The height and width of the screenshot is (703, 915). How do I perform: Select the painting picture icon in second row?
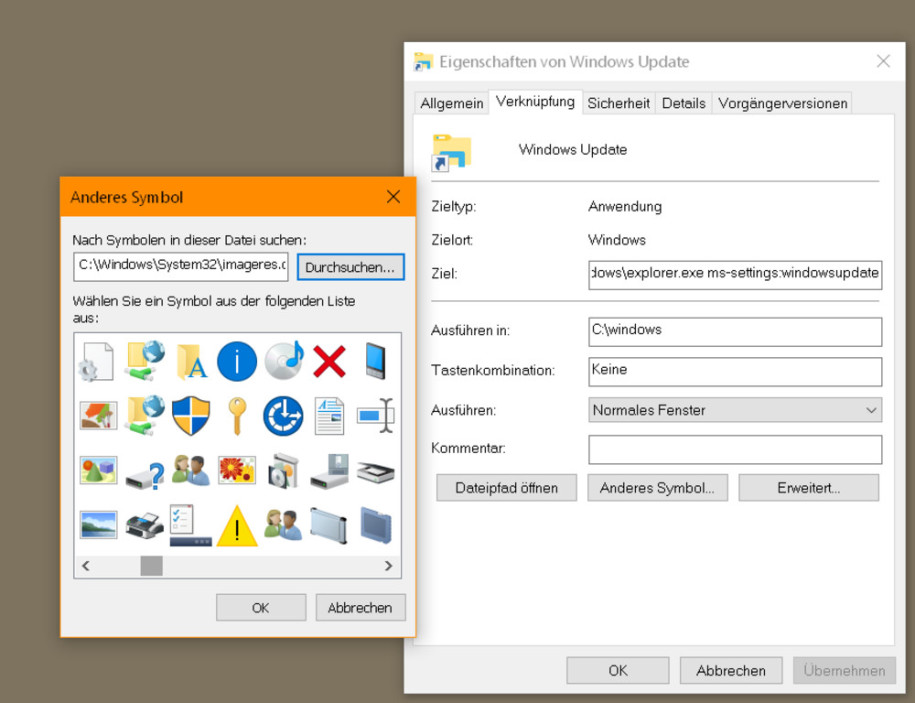[98, 416]
